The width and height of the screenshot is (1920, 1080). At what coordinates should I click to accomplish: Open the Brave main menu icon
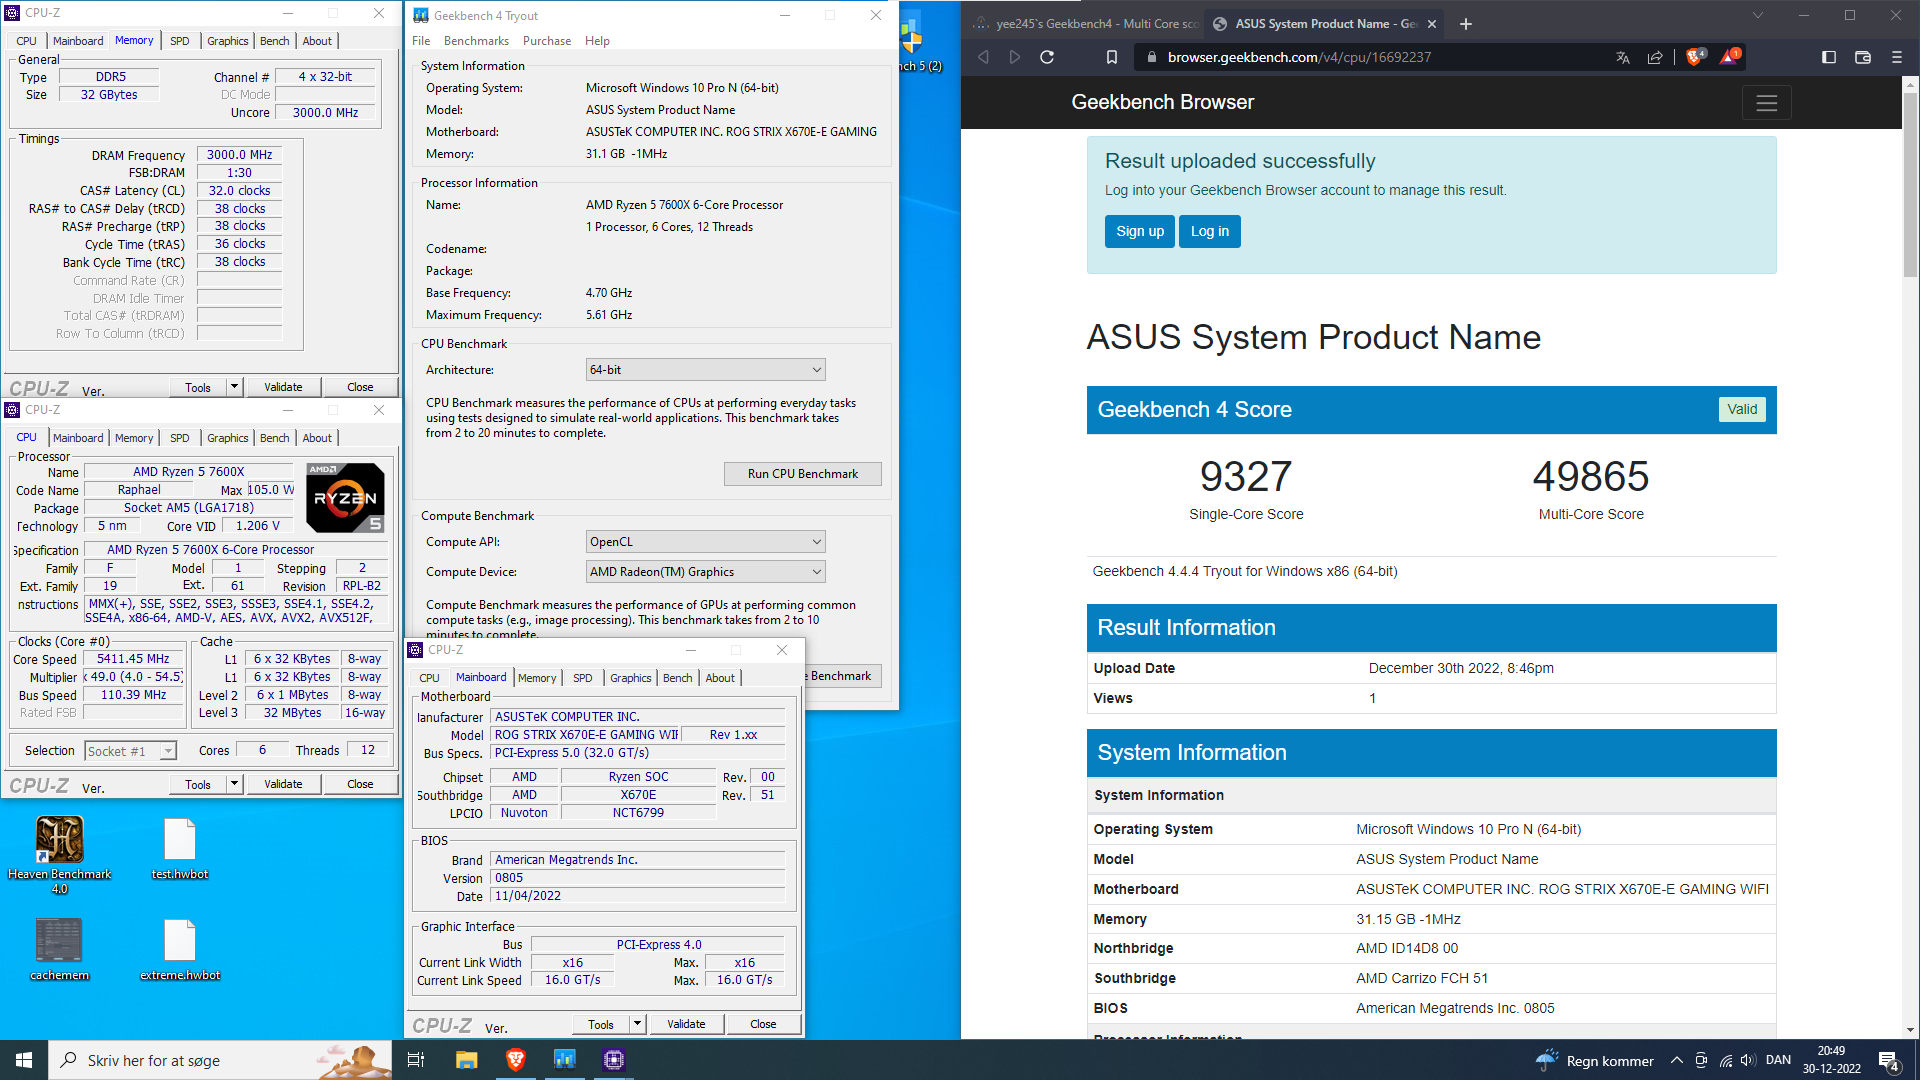1896,57
